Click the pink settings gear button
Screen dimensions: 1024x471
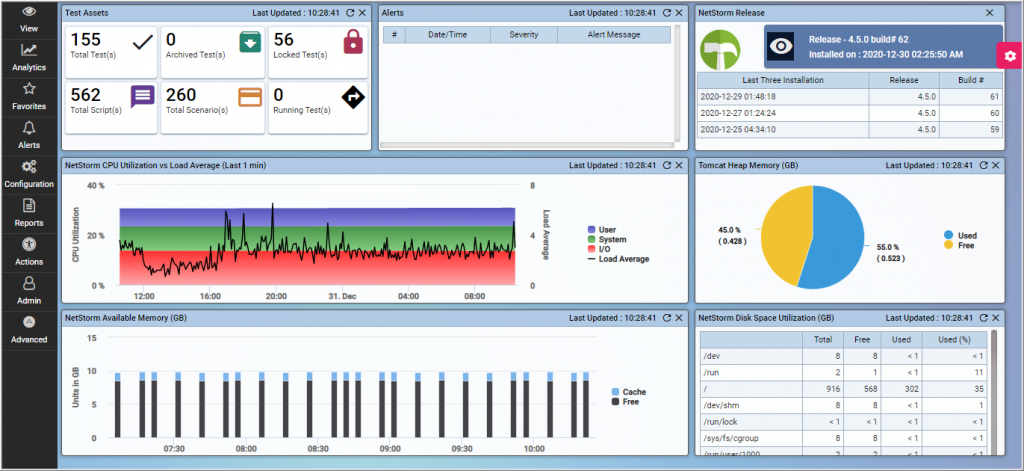(x=1010, y=56)
